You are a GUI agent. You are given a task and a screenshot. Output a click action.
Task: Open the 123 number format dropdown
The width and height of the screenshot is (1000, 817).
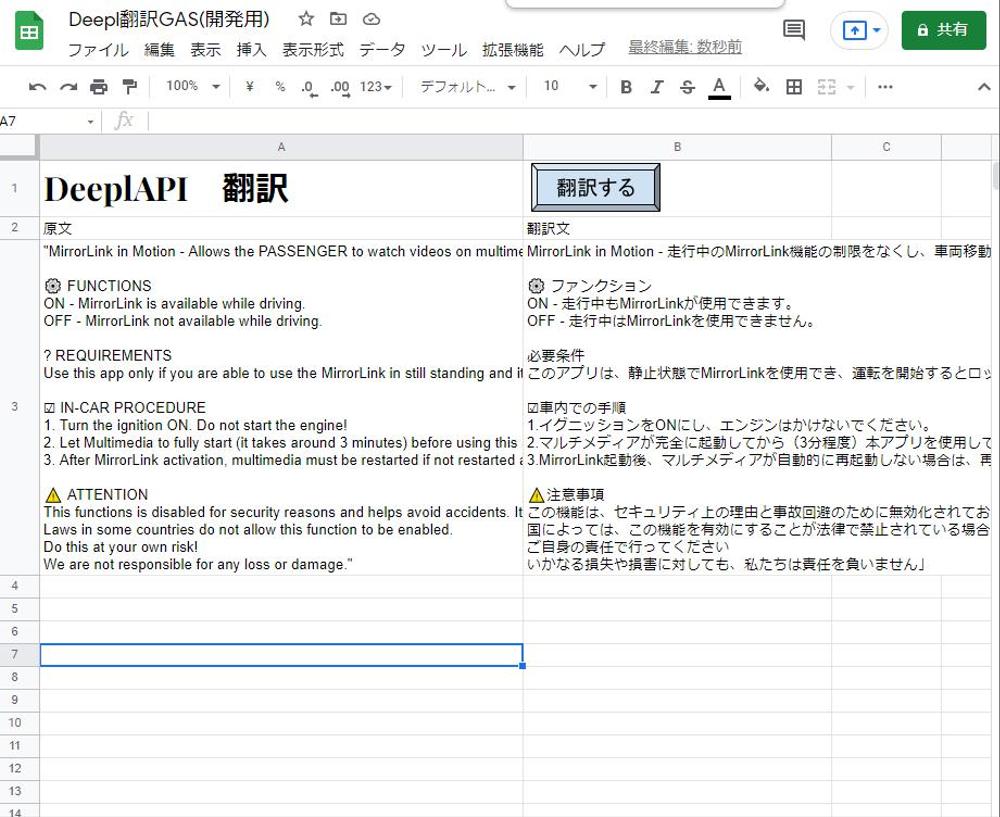click(376, 87)
